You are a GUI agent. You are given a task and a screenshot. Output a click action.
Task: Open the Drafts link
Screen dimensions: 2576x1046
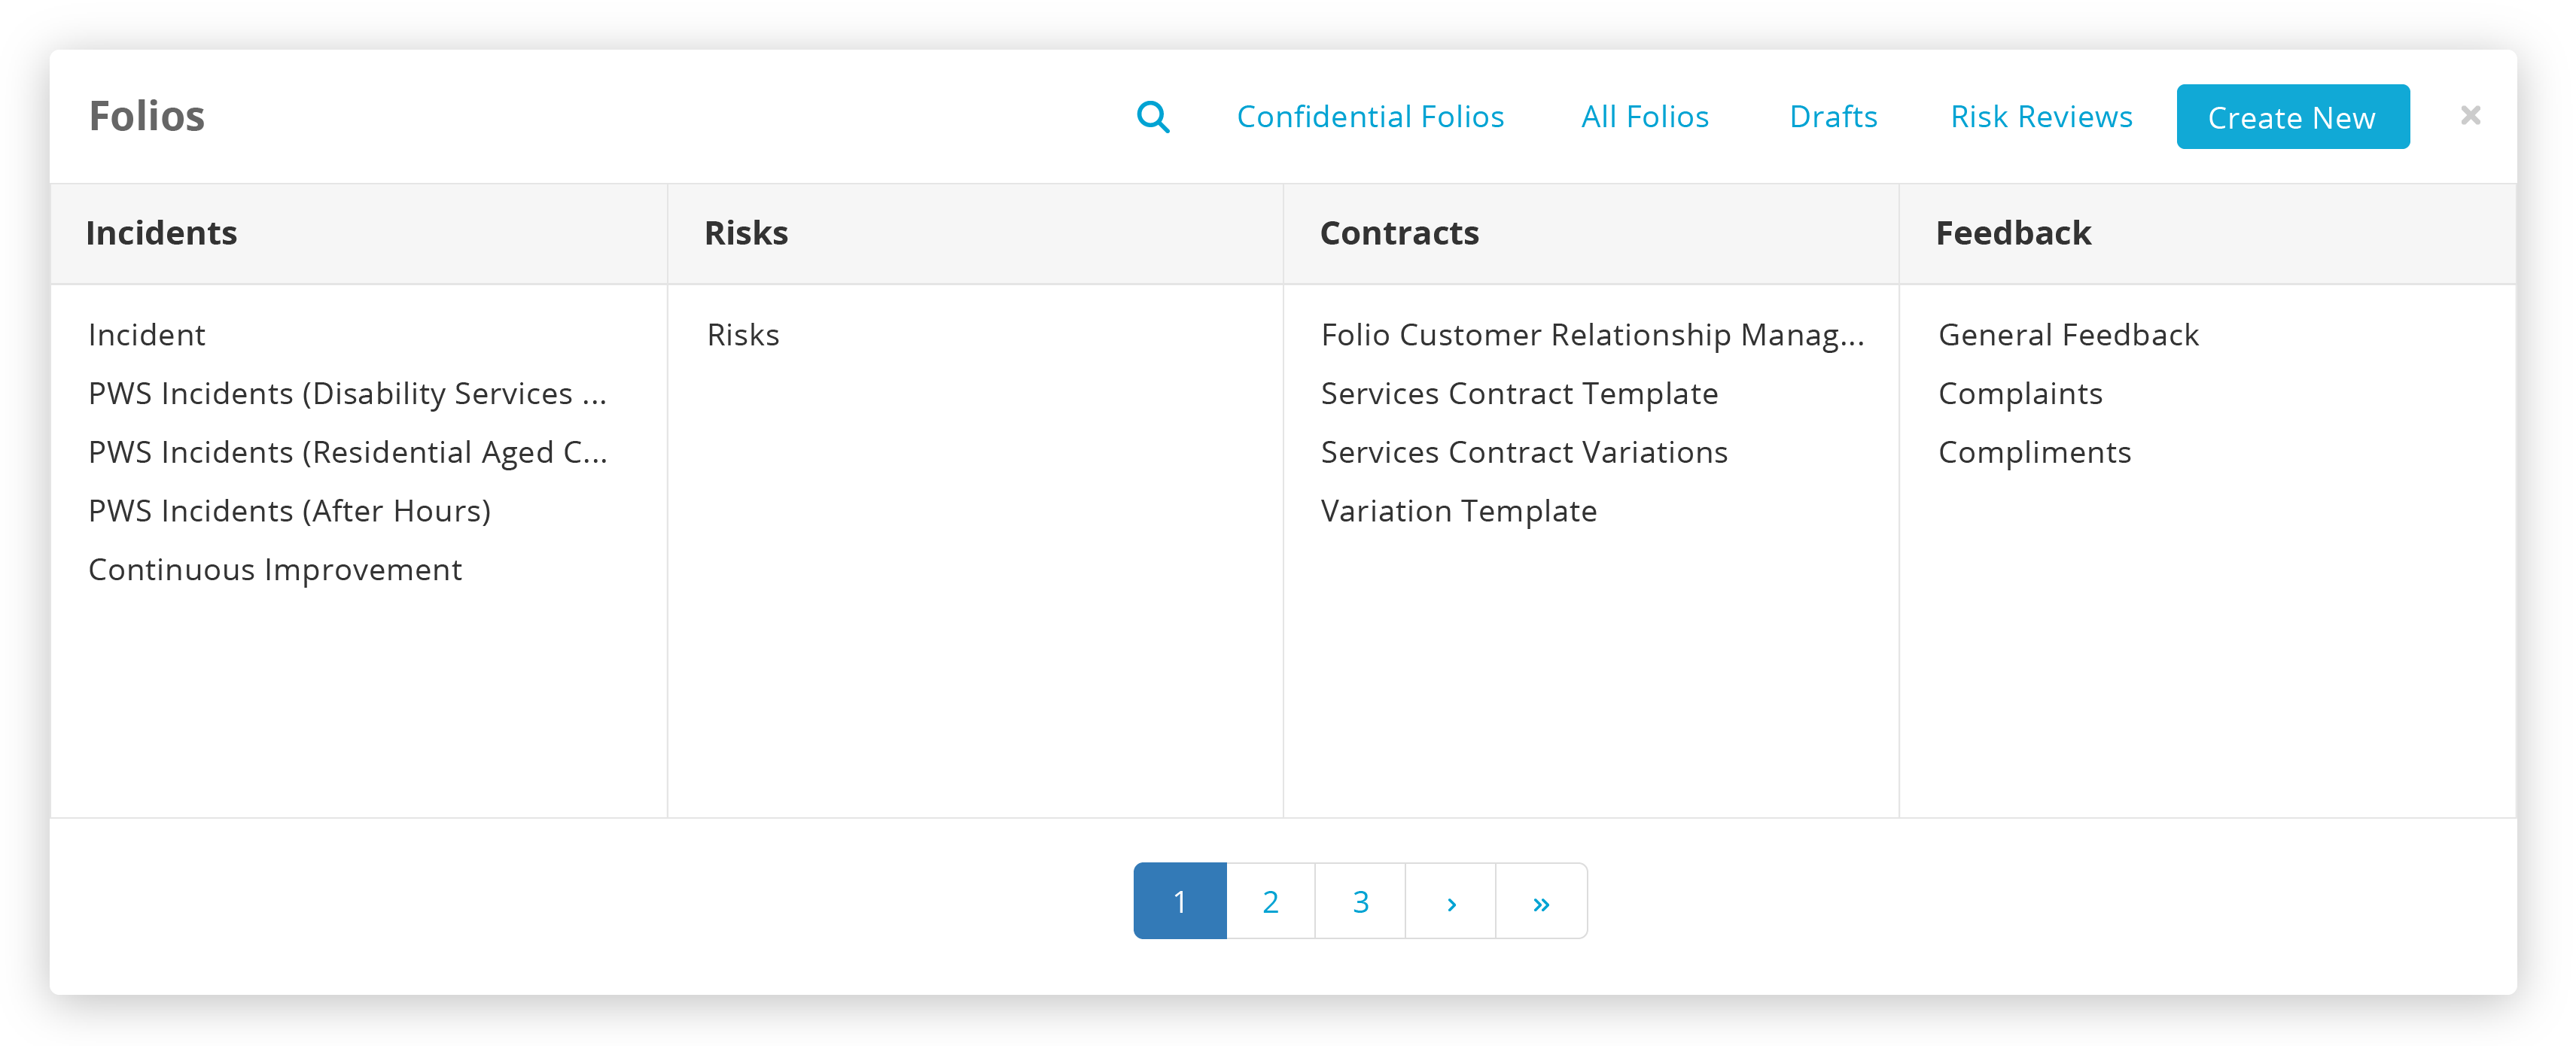pyautogui.click(x=1833, y=117)
